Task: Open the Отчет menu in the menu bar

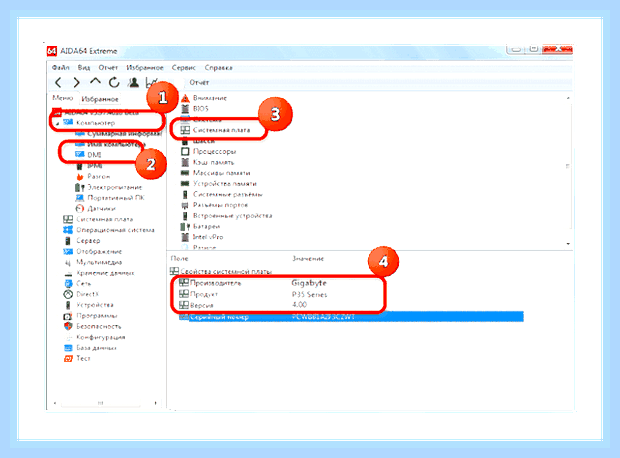Action: [108, 68]
